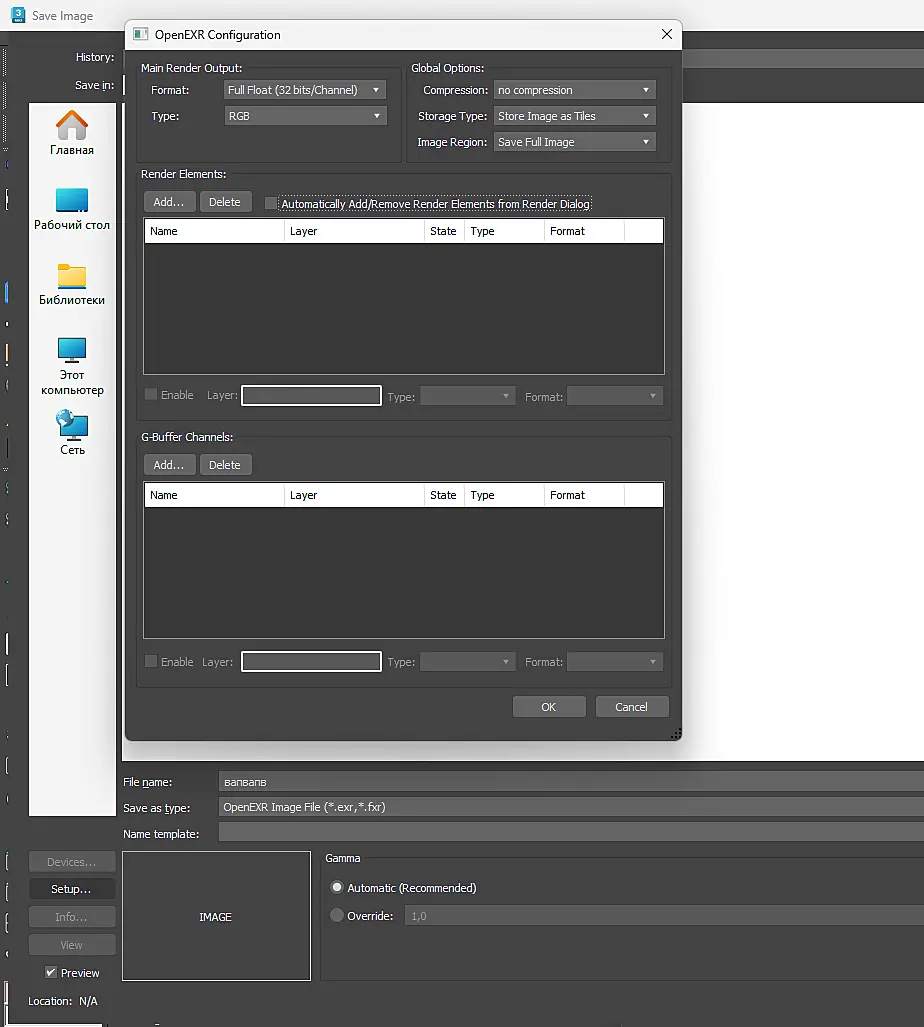Choose Automatic (Recommended) gamma option

[337, 887]
